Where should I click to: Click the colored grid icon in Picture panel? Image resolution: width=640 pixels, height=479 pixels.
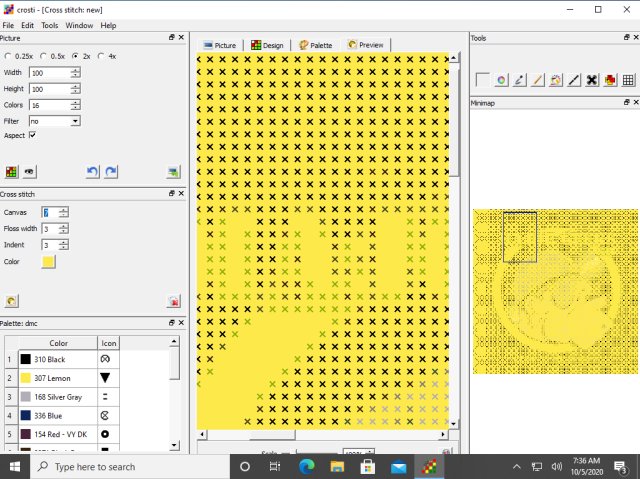[11, 172]
